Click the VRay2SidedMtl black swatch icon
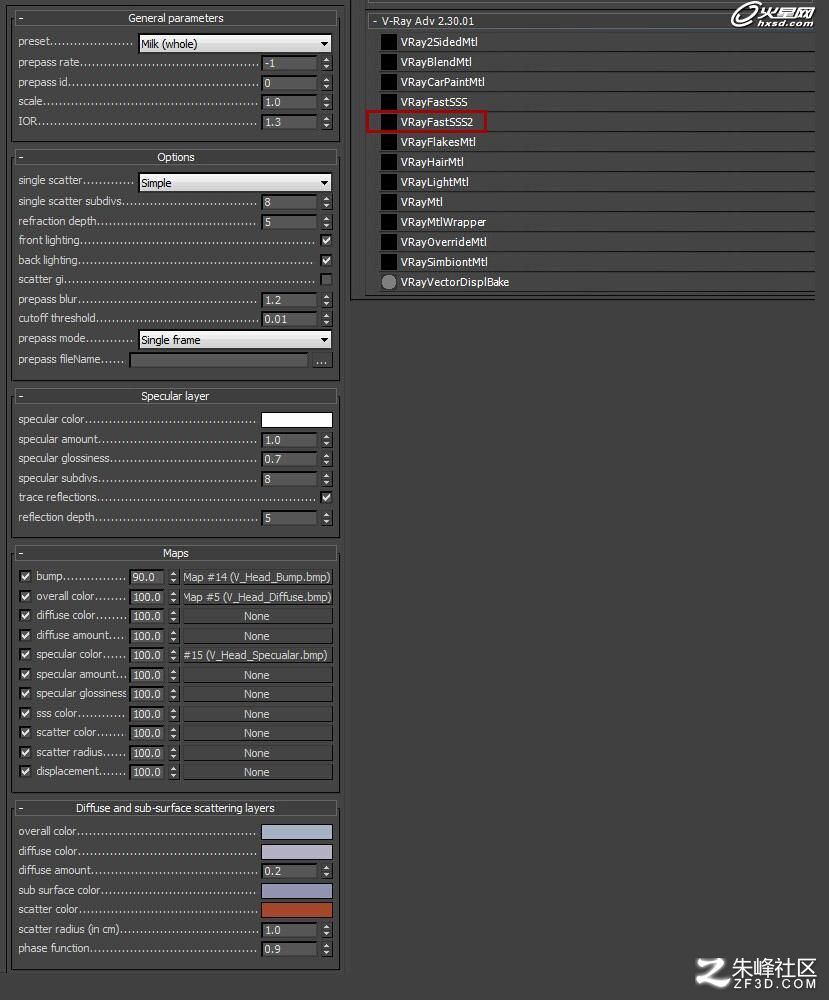Image resolution: width=829 pixels, height=1000 pixels. (388, 42)
